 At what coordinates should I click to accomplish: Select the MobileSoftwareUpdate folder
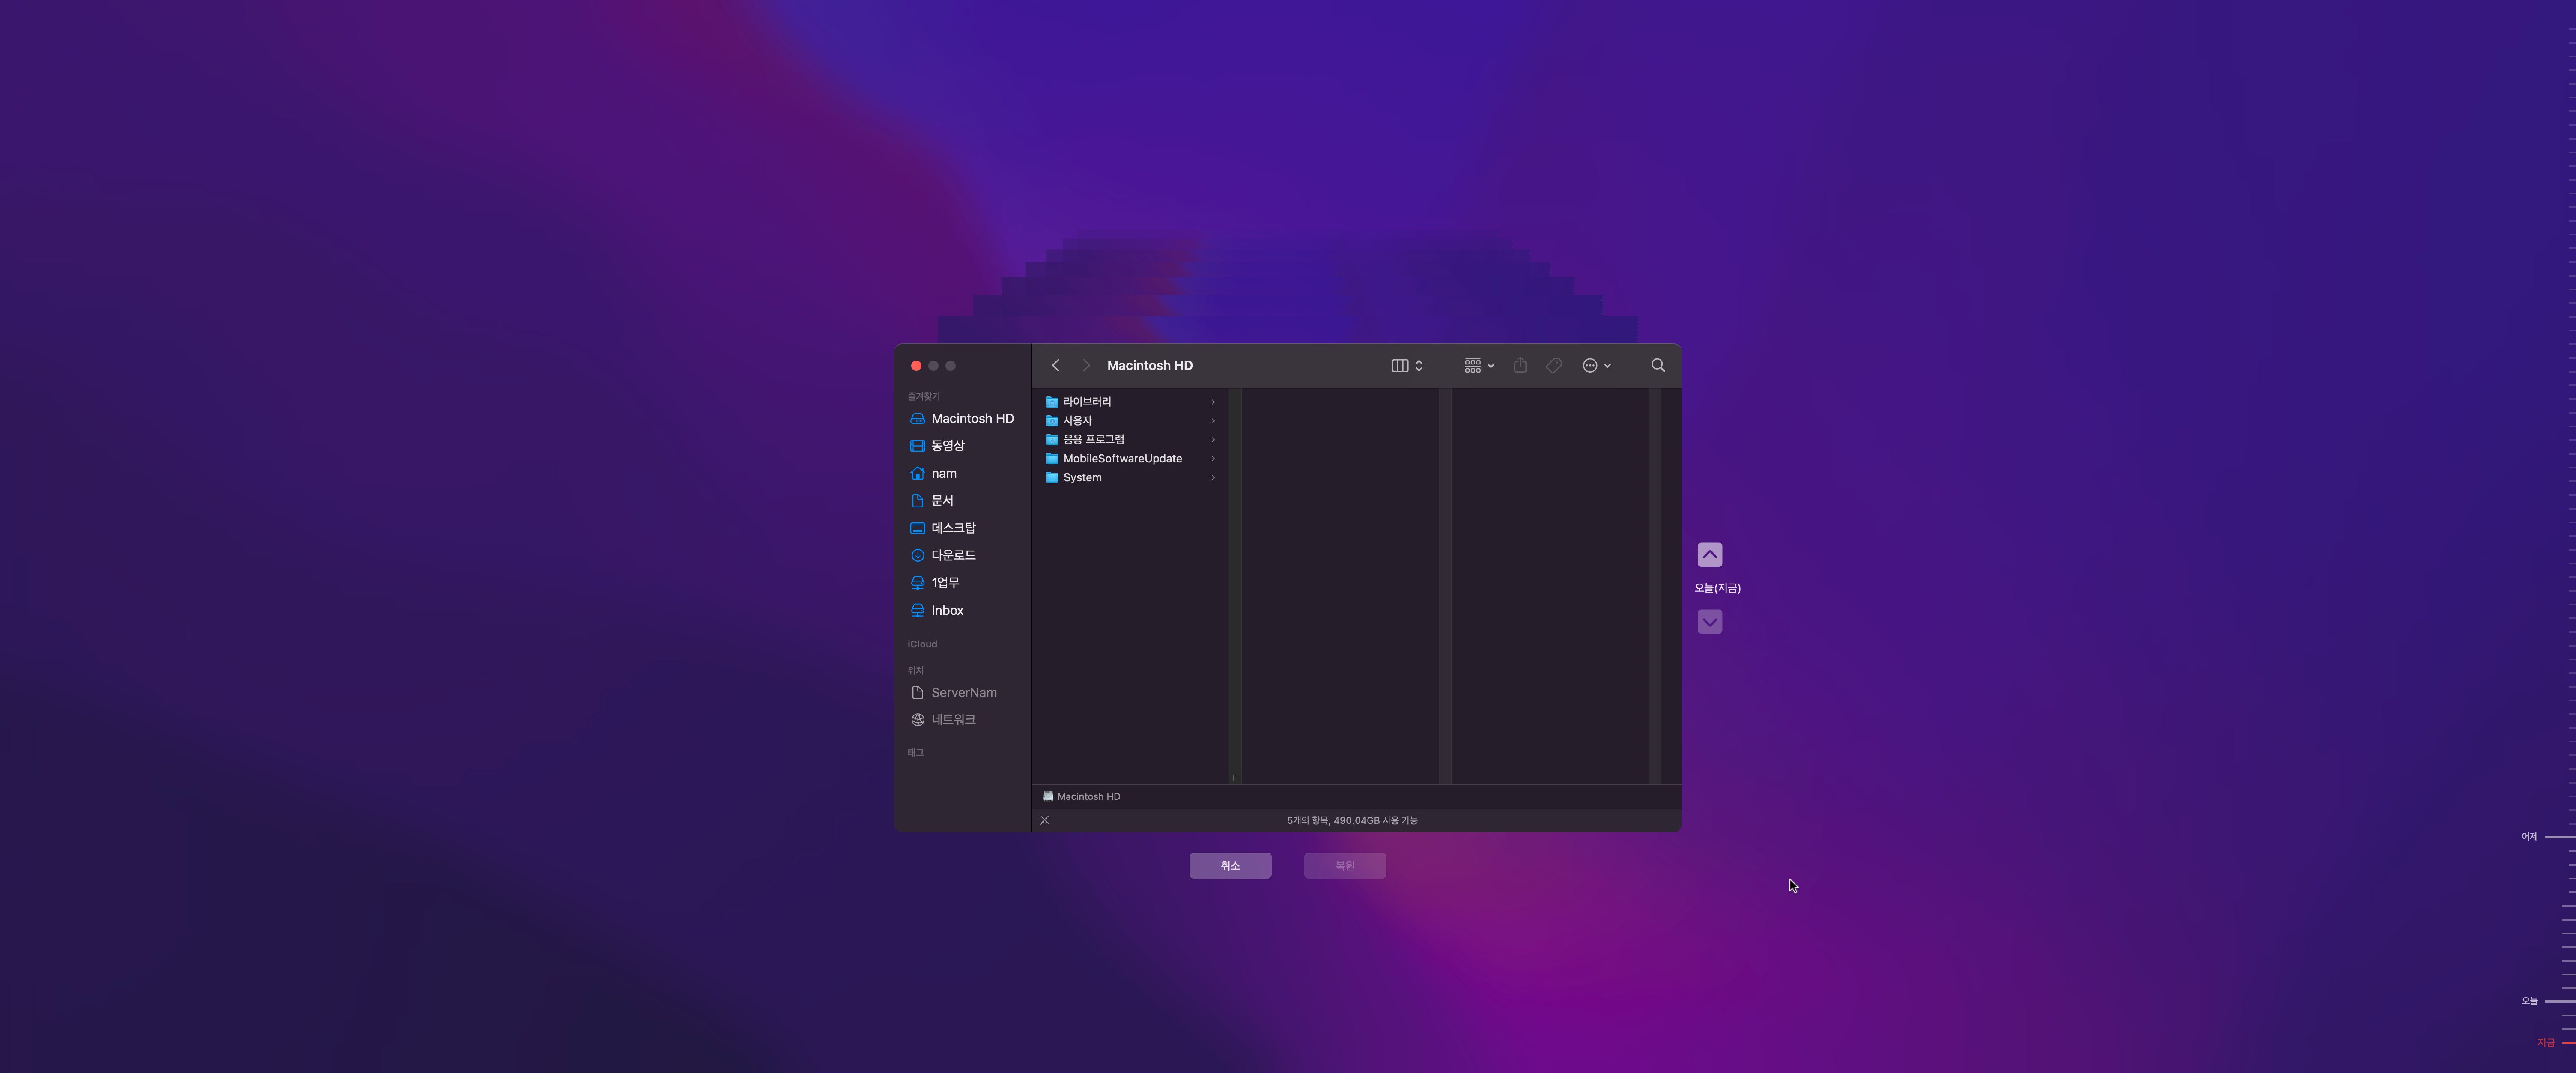coord(1122,458)
